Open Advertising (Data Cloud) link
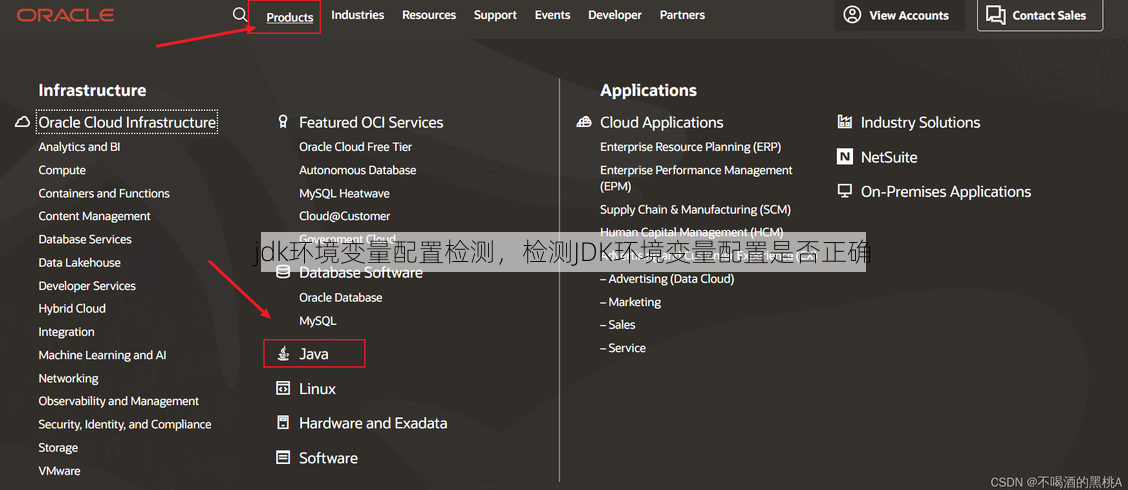 click(x=667, y=279)
